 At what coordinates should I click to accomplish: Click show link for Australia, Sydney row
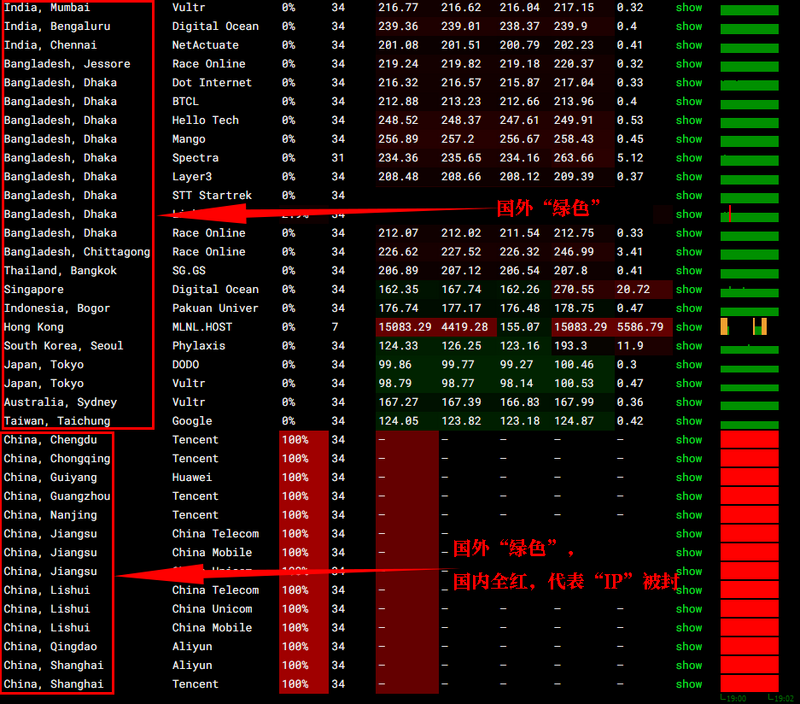click(688, 402)
